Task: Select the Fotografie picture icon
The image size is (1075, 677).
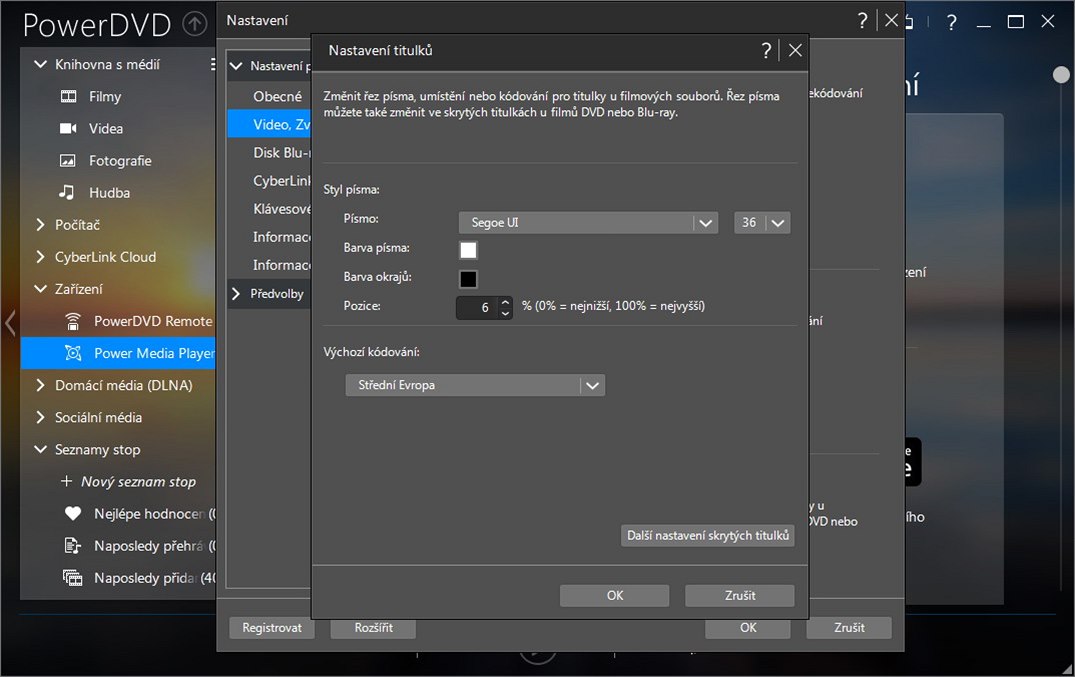Action: tap(68, 161)
